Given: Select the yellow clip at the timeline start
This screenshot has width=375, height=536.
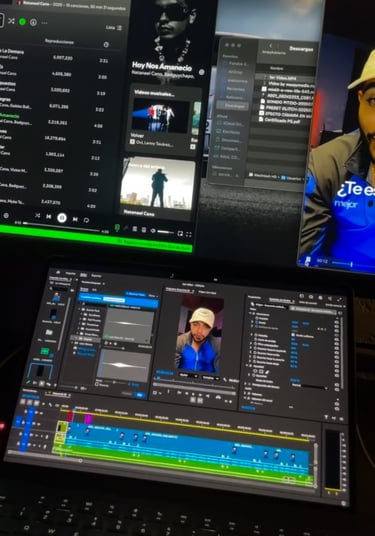Looking at the screenshot, I should click(x=62, y=427).
